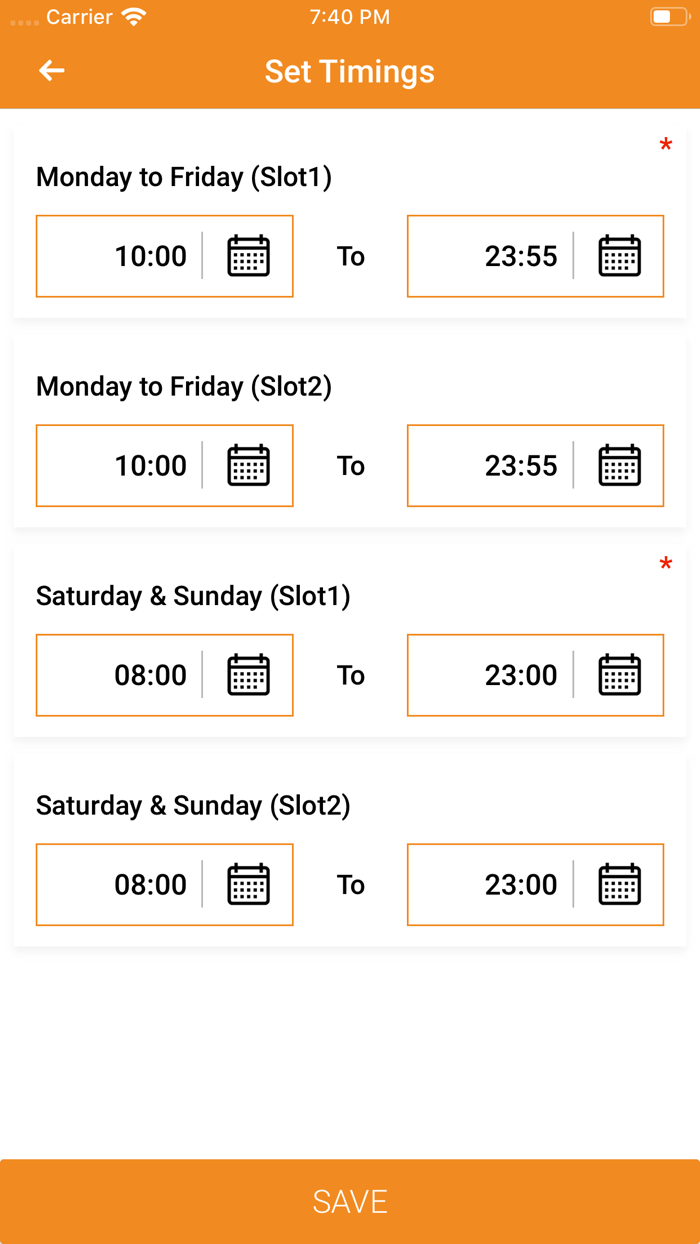Select Saturday & Sunday Slot1 start time 08:00
Viewport: 700px width, 1244px height.
click(150, 675)
